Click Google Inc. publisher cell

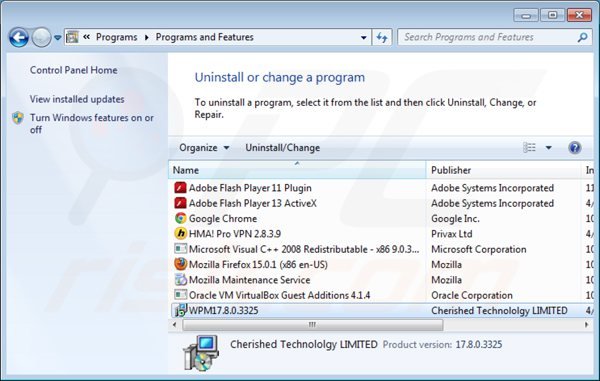pyautogui.click(x=455, y=218)
